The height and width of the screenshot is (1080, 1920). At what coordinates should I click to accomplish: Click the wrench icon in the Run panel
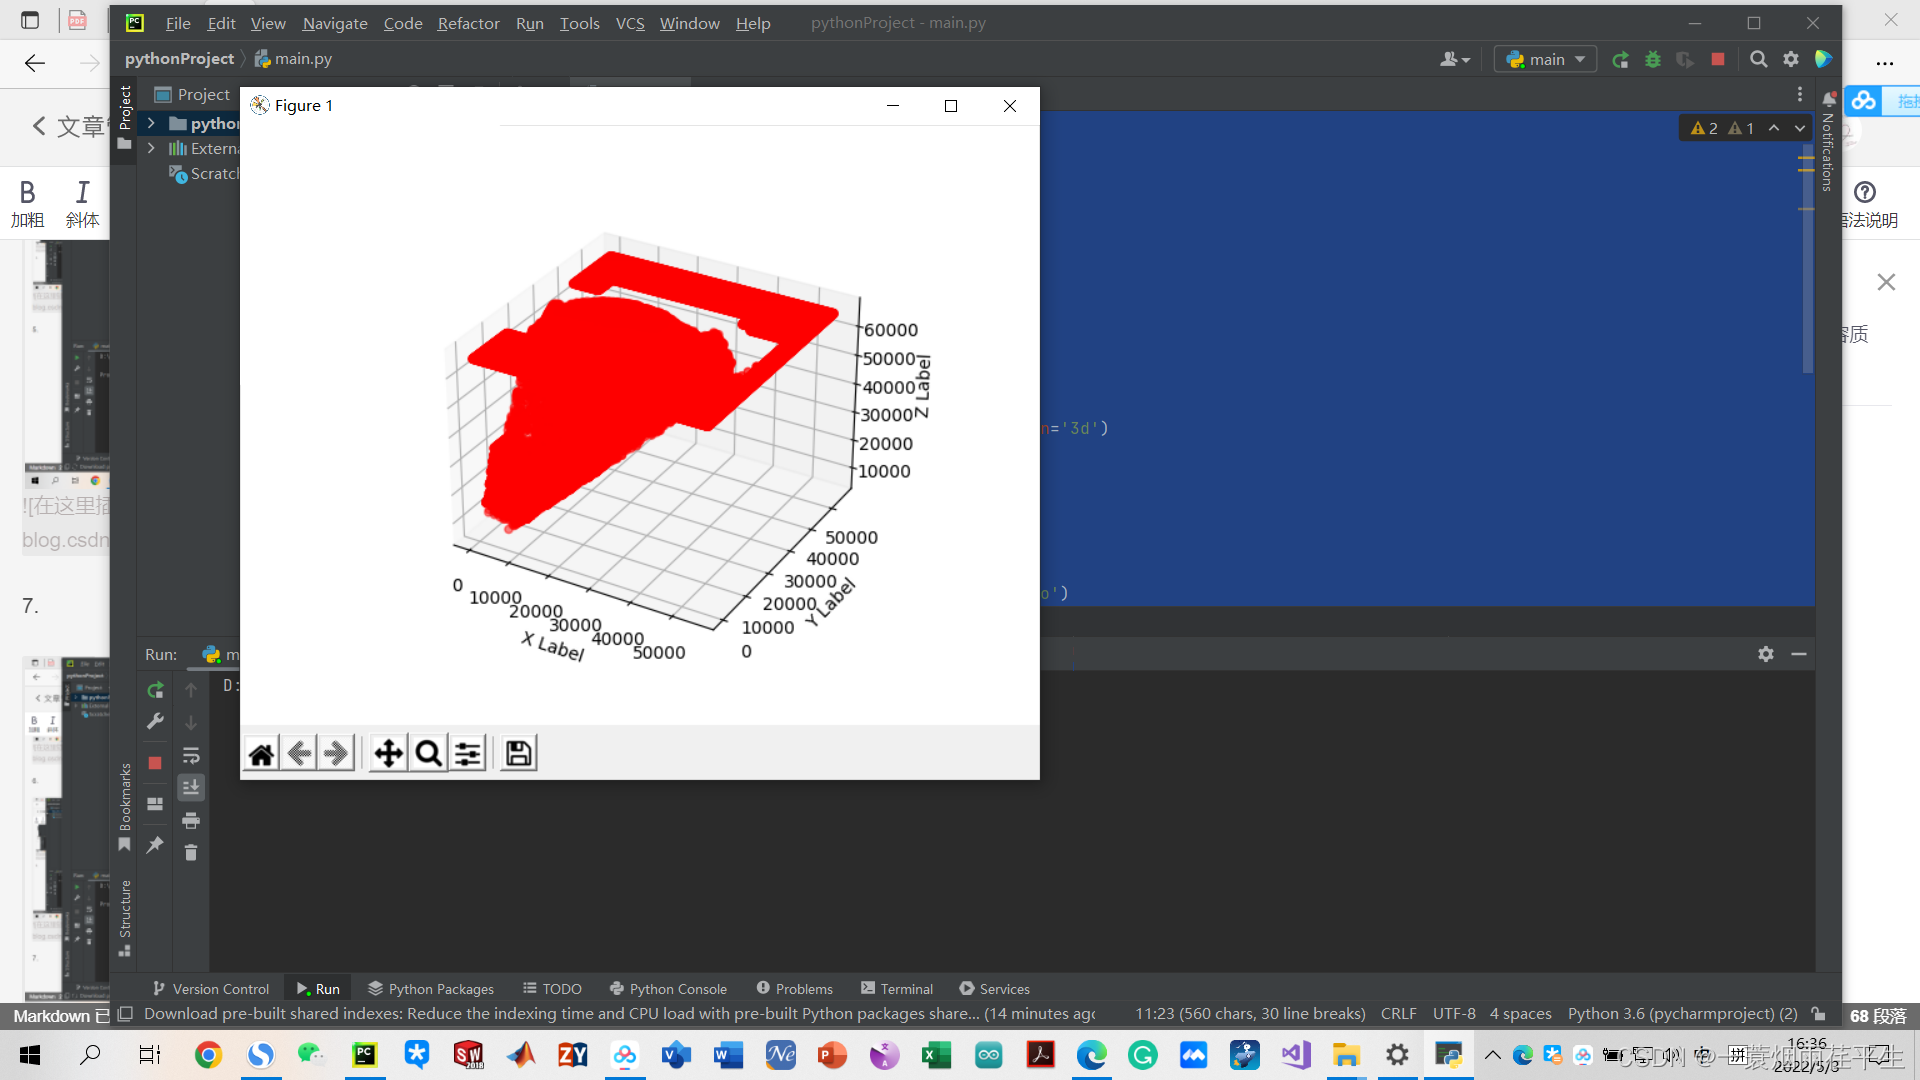[155, 721]
